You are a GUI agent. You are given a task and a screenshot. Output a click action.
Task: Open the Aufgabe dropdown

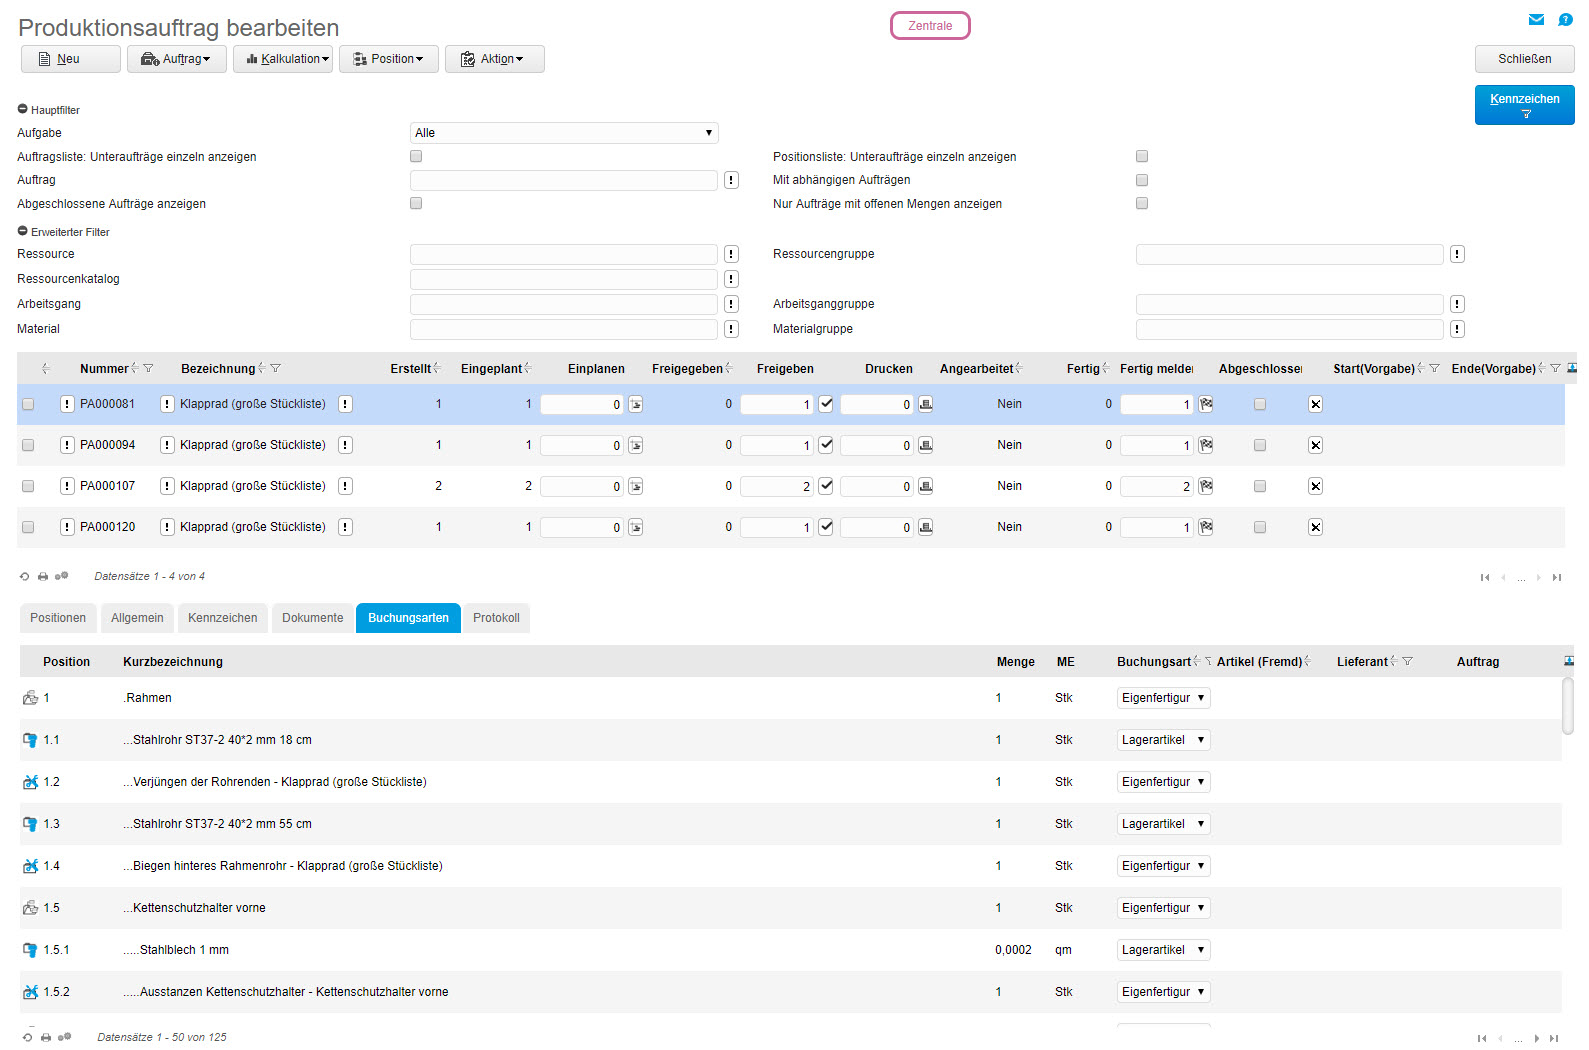pos(564,133)
